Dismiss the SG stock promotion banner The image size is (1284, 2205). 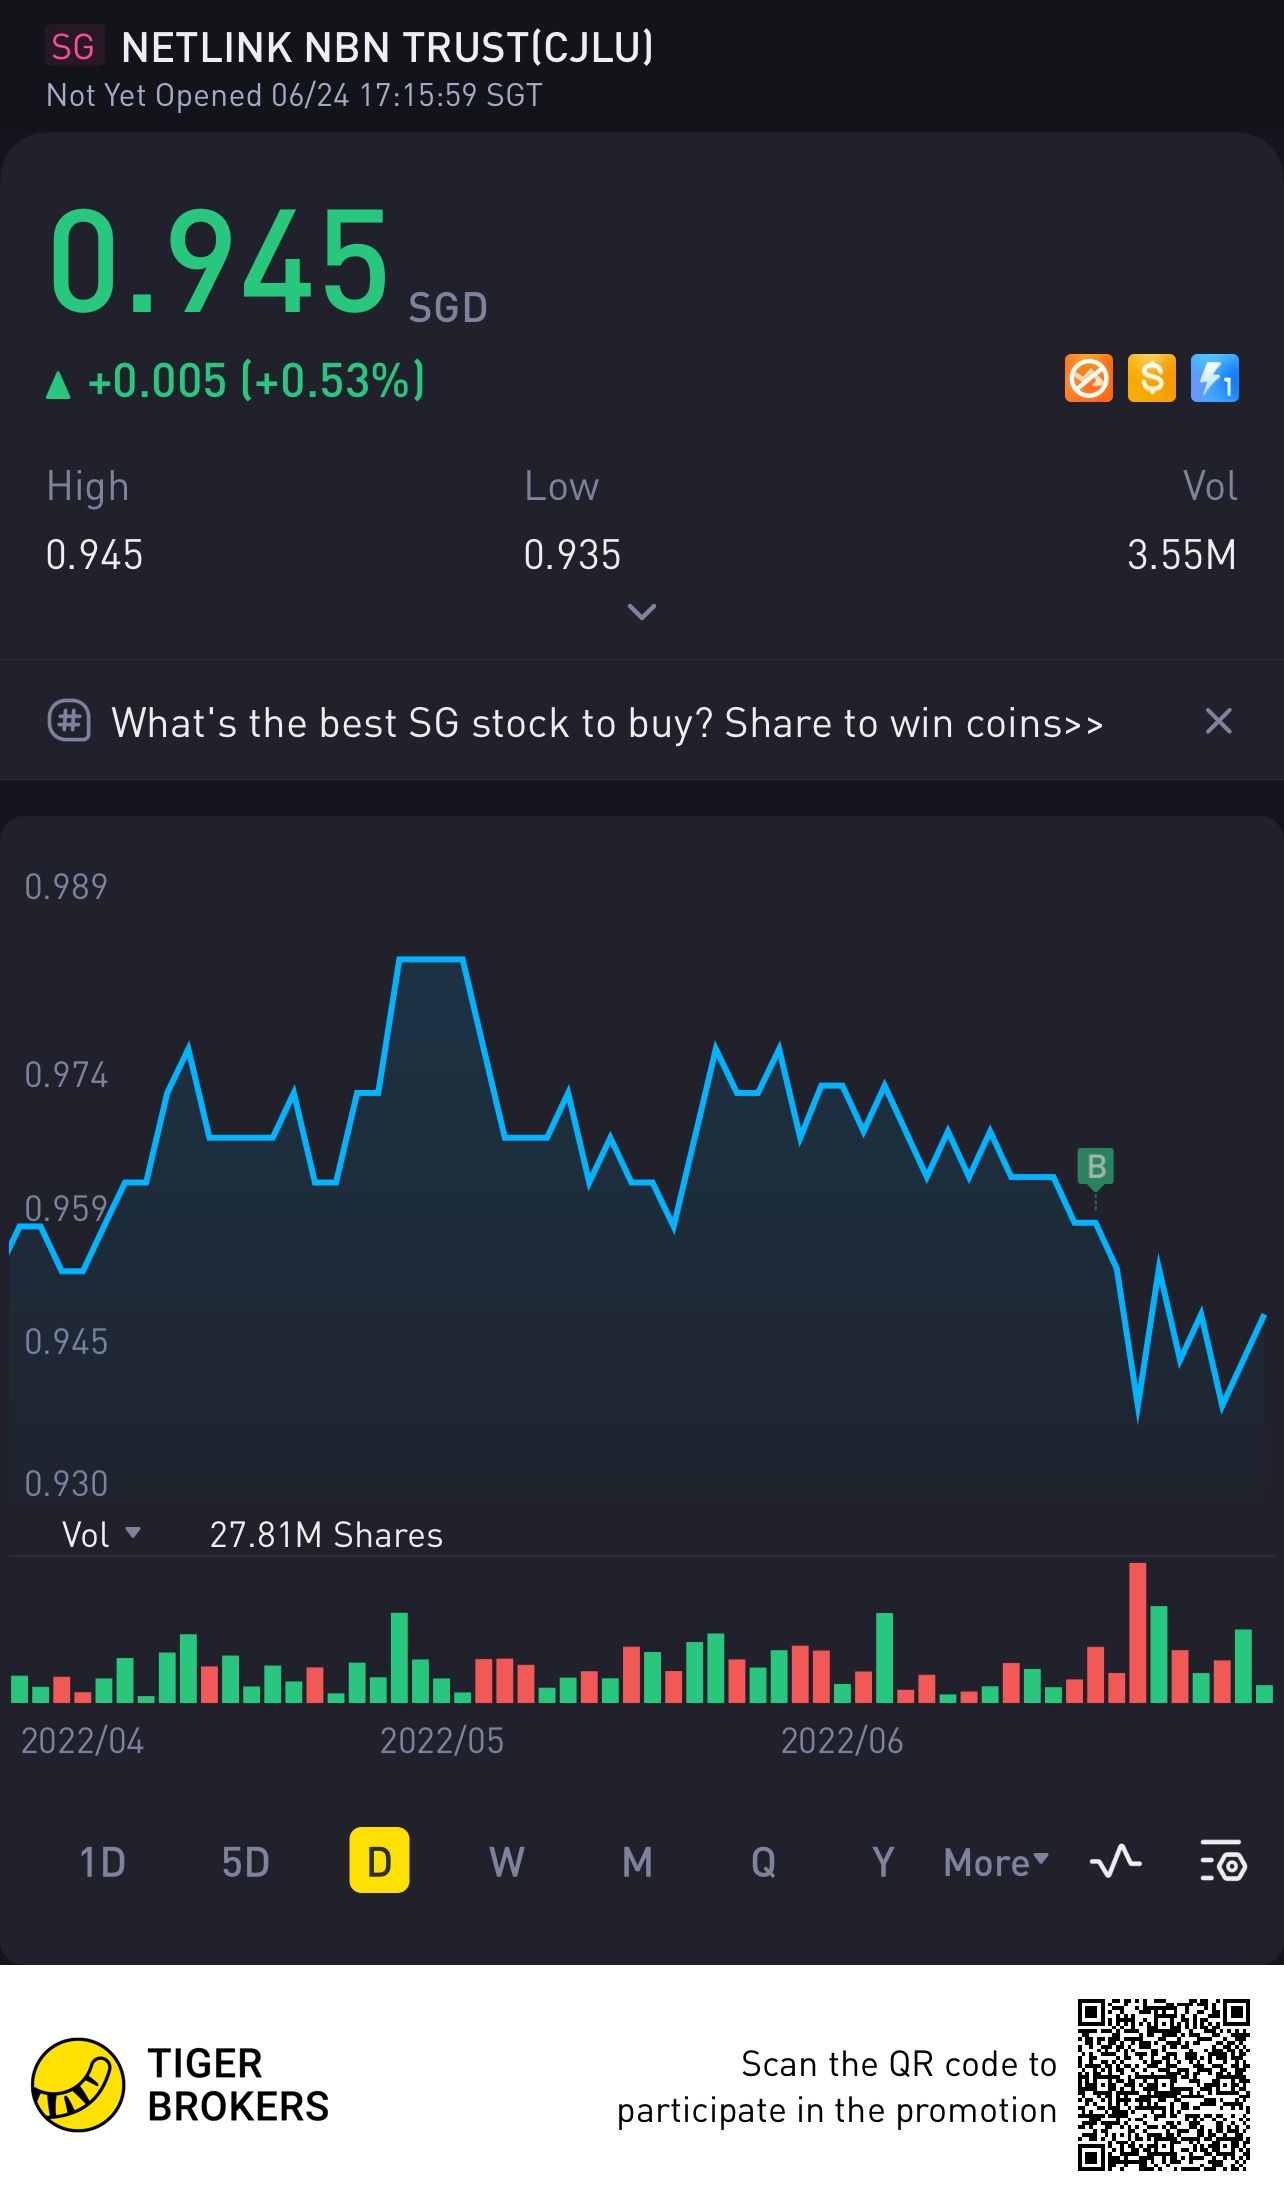[x=1218, y=721]
